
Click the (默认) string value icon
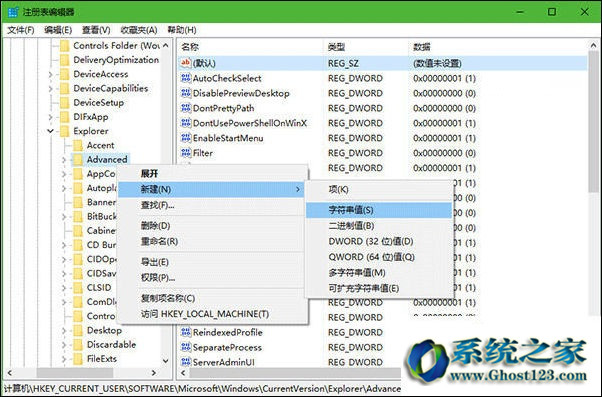click(186, 63)
